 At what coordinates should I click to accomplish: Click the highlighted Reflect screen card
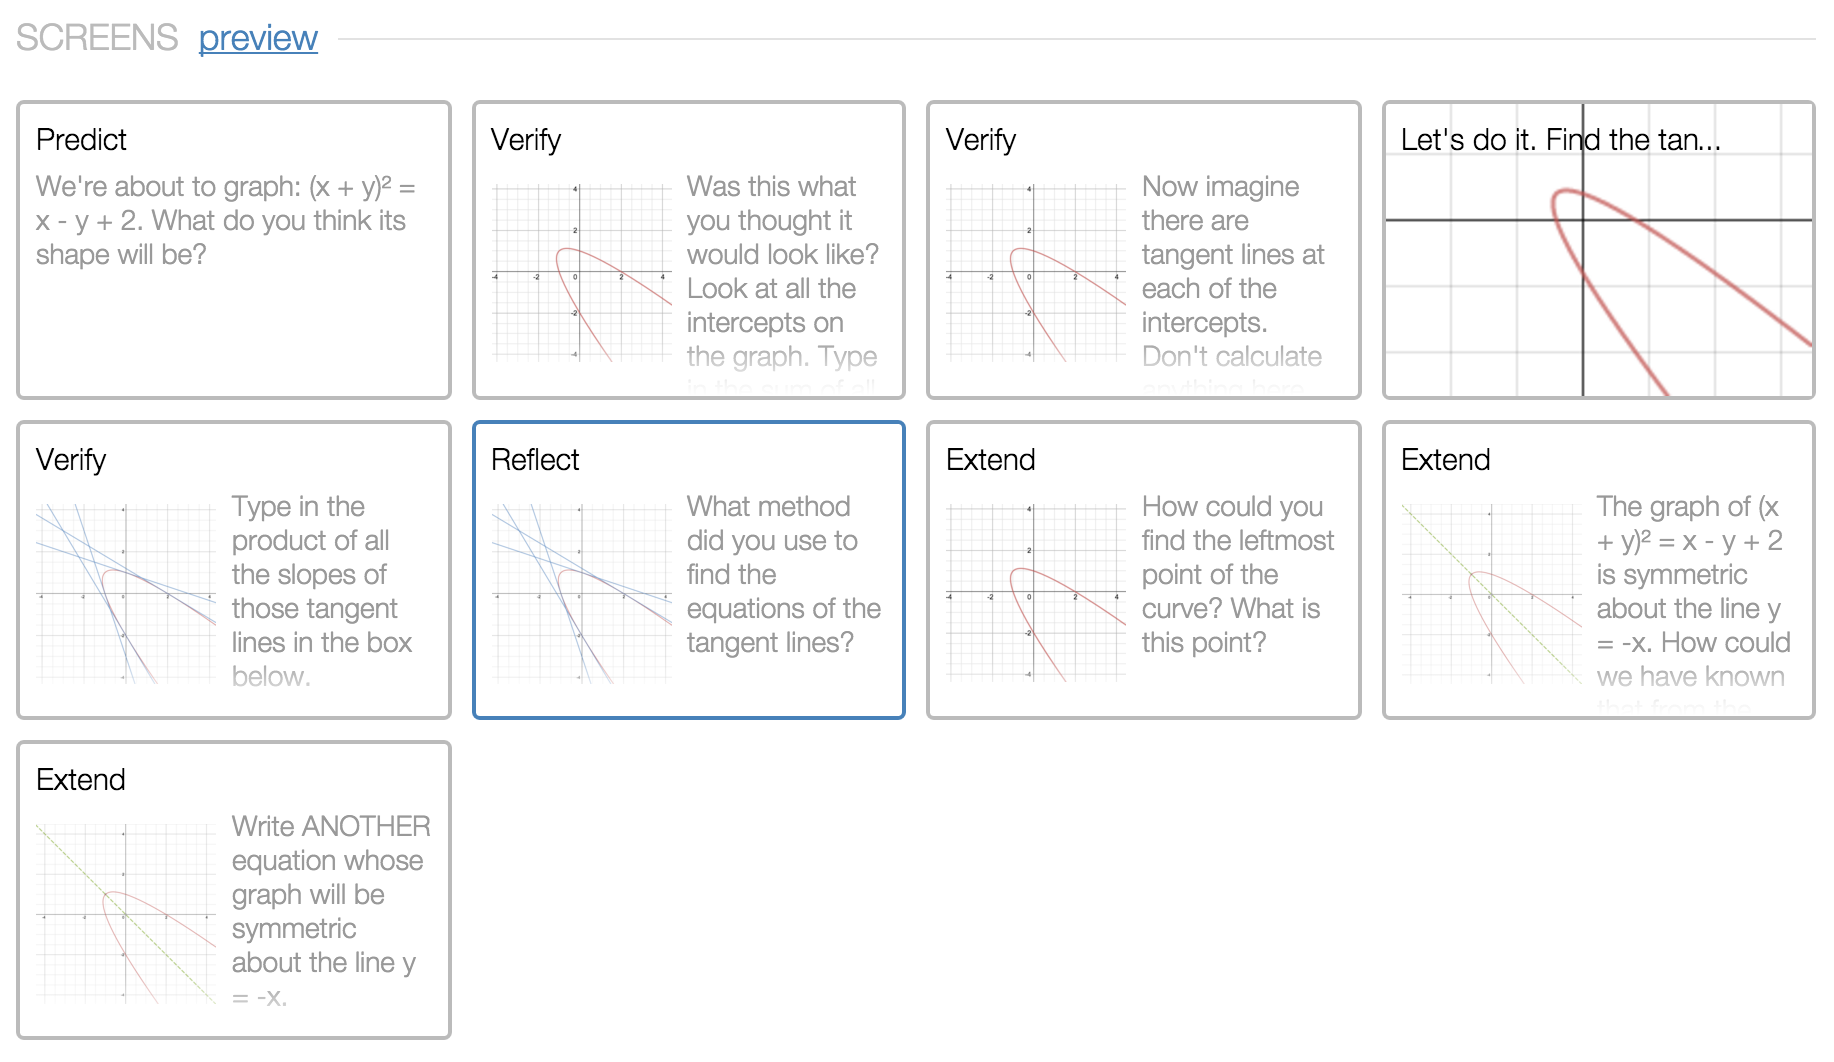tap(688, 570)
